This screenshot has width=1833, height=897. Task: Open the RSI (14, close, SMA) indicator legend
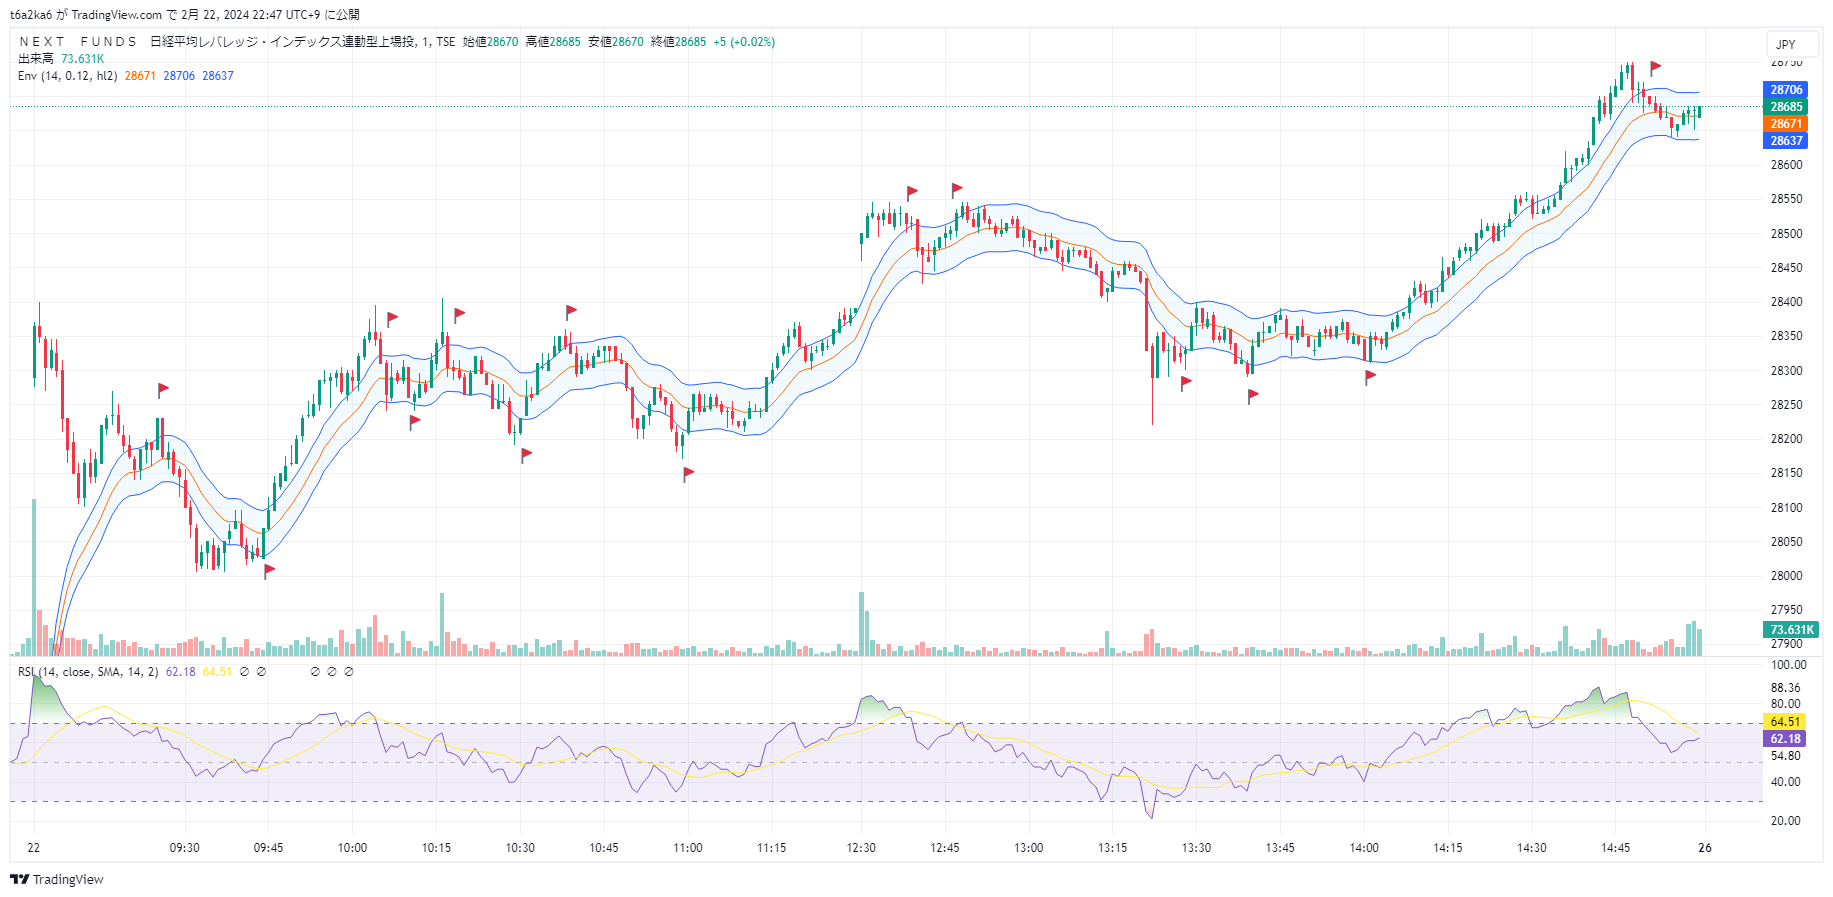[88, 672]
